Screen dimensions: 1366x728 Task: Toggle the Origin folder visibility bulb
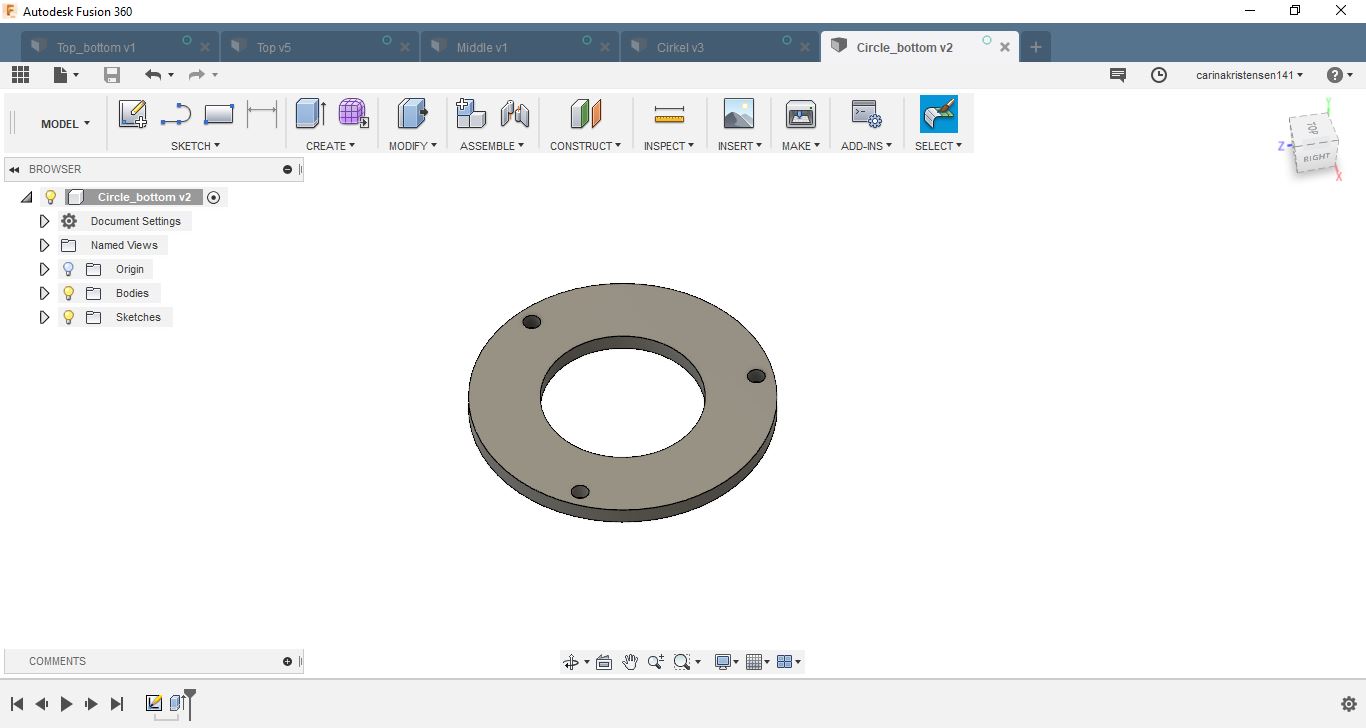(x=69, y=269)
